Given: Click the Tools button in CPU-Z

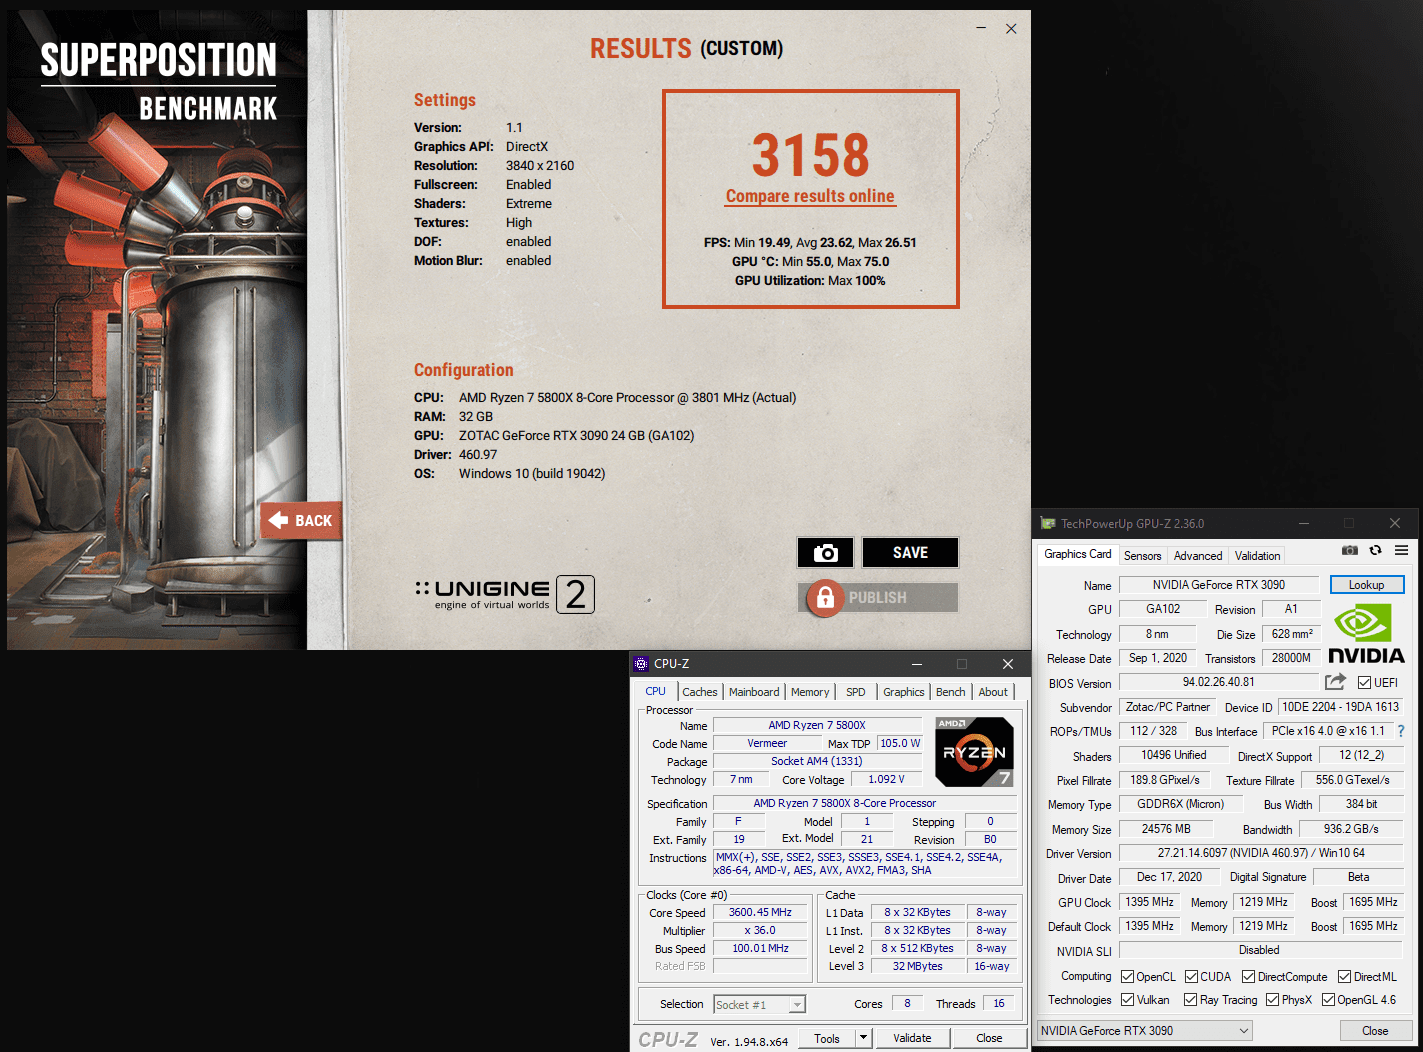Looking at the screenshot, I should point(827,1038).
